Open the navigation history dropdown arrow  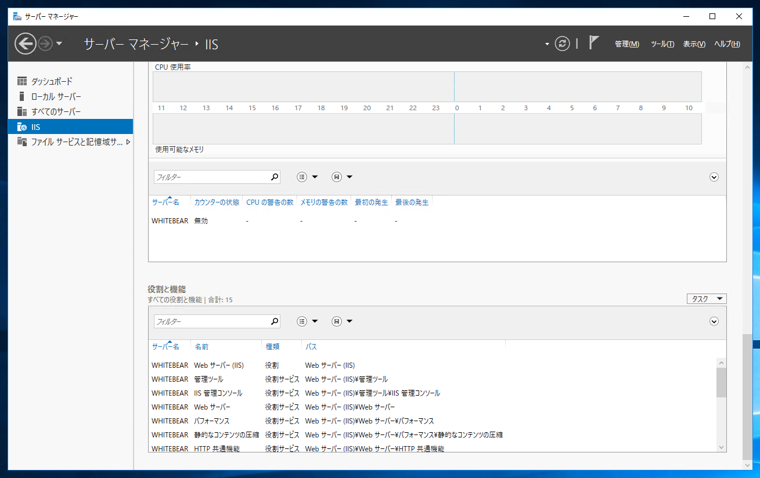coord(59,44)
